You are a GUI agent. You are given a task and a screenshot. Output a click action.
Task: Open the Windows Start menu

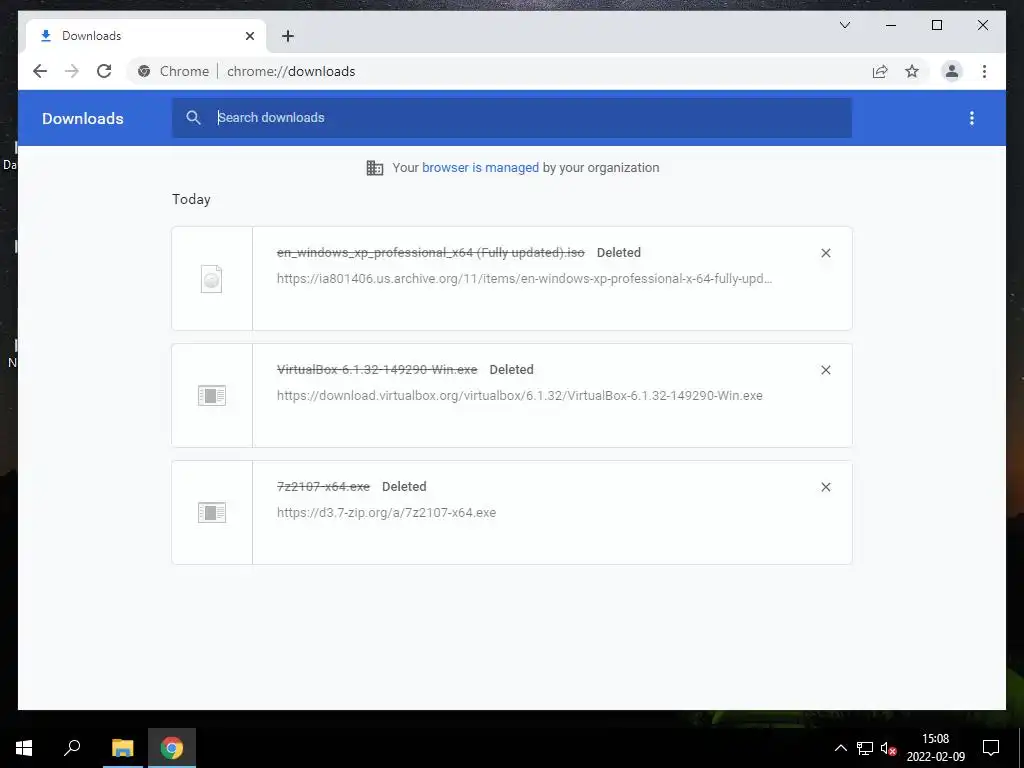[x=24, y=748]
